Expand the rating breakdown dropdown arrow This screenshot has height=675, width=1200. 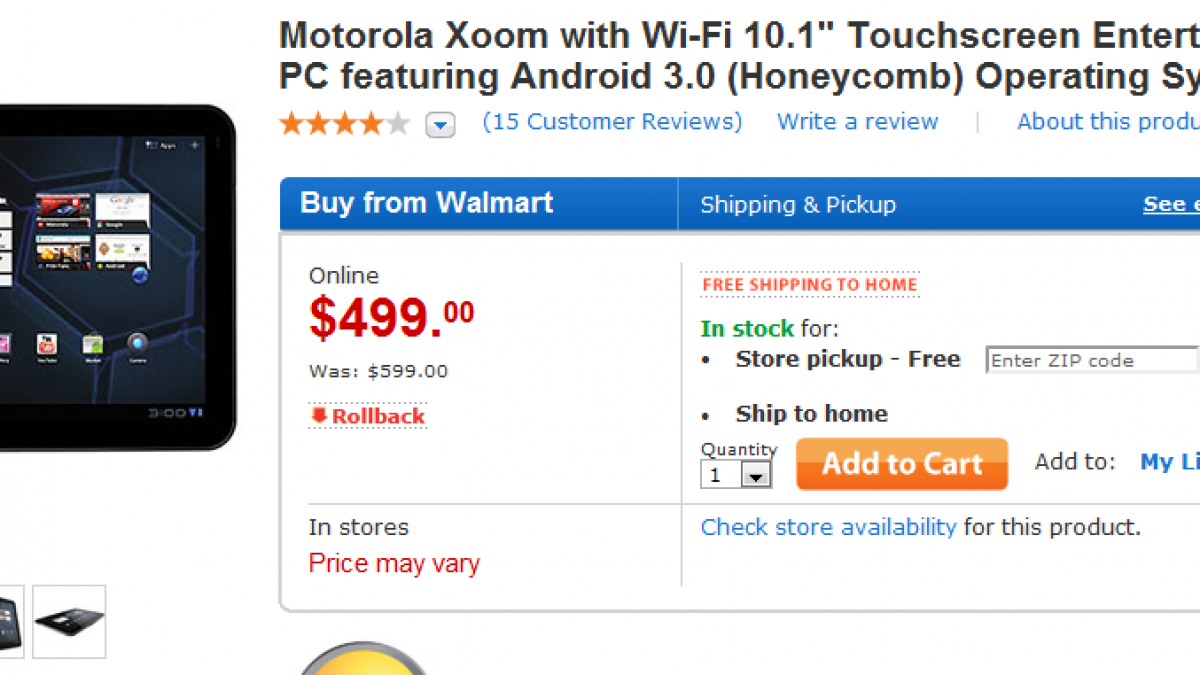tap(440, 125)
